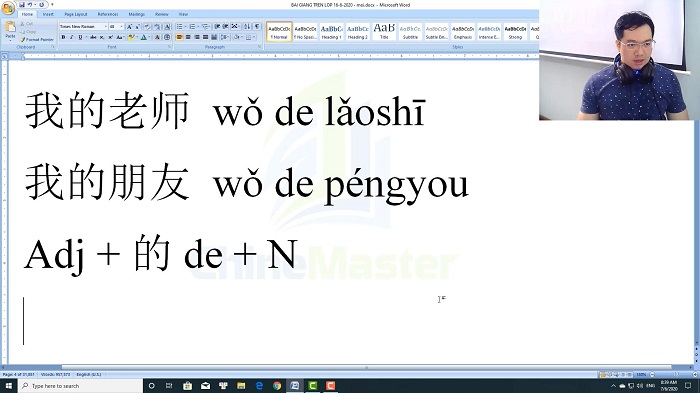Open Microsoft Edge from the taskbar

coord(259,386)
